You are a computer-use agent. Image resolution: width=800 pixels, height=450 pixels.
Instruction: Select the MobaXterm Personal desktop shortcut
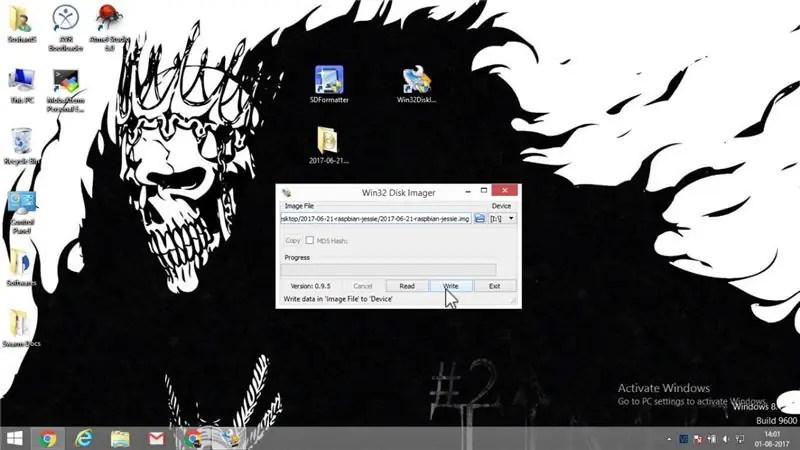[65, 90]
